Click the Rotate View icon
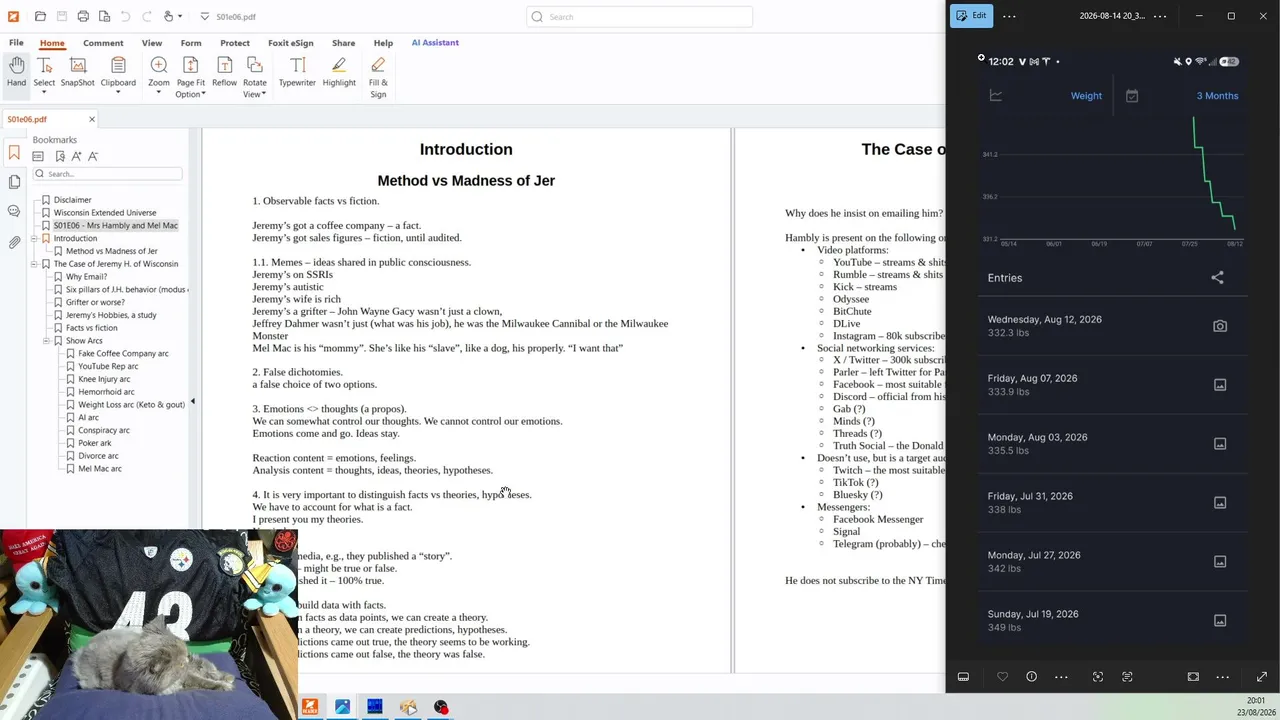The height and width of the screenshot is (720, 1280). (254, 65)
